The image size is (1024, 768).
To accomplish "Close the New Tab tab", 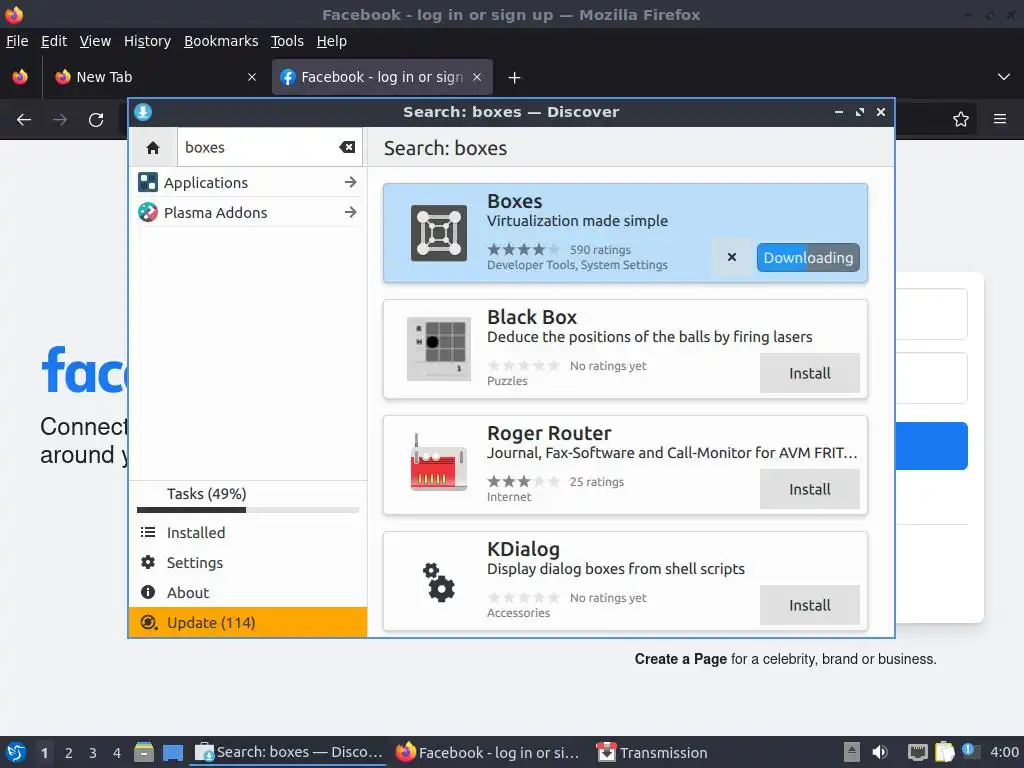I will 252,77.
